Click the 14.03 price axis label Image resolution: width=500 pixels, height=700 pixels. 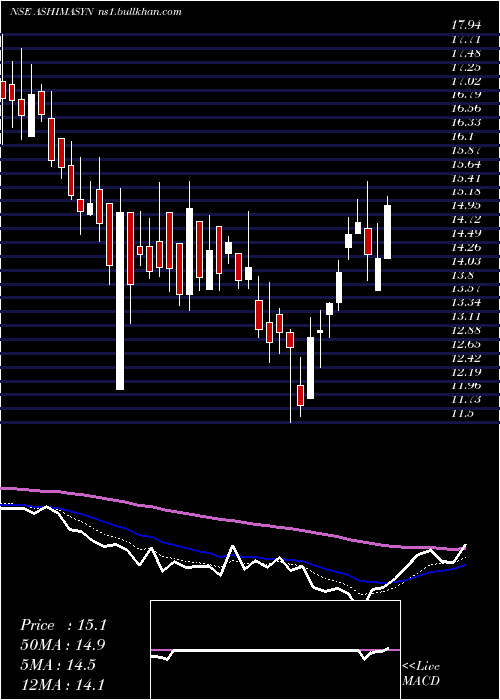coord(466,260)
